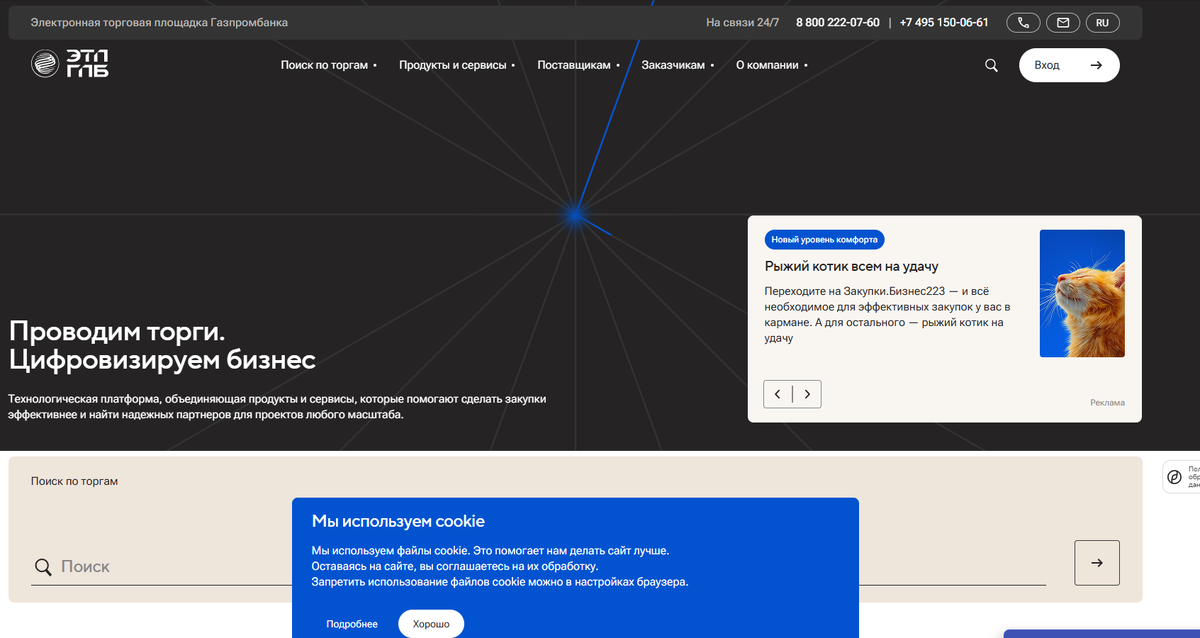Show next banner slide arrow

[x=807, y=394]
